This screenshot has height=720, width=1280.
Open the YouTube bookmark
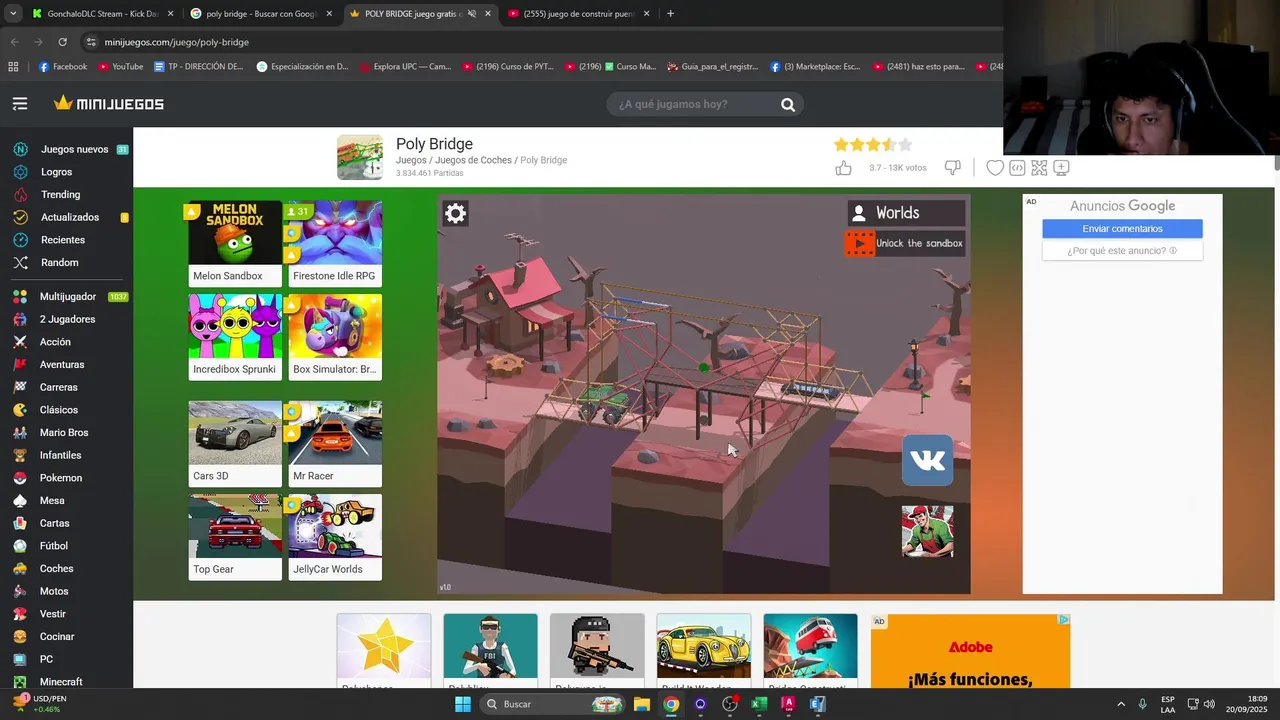coord(121,67)
